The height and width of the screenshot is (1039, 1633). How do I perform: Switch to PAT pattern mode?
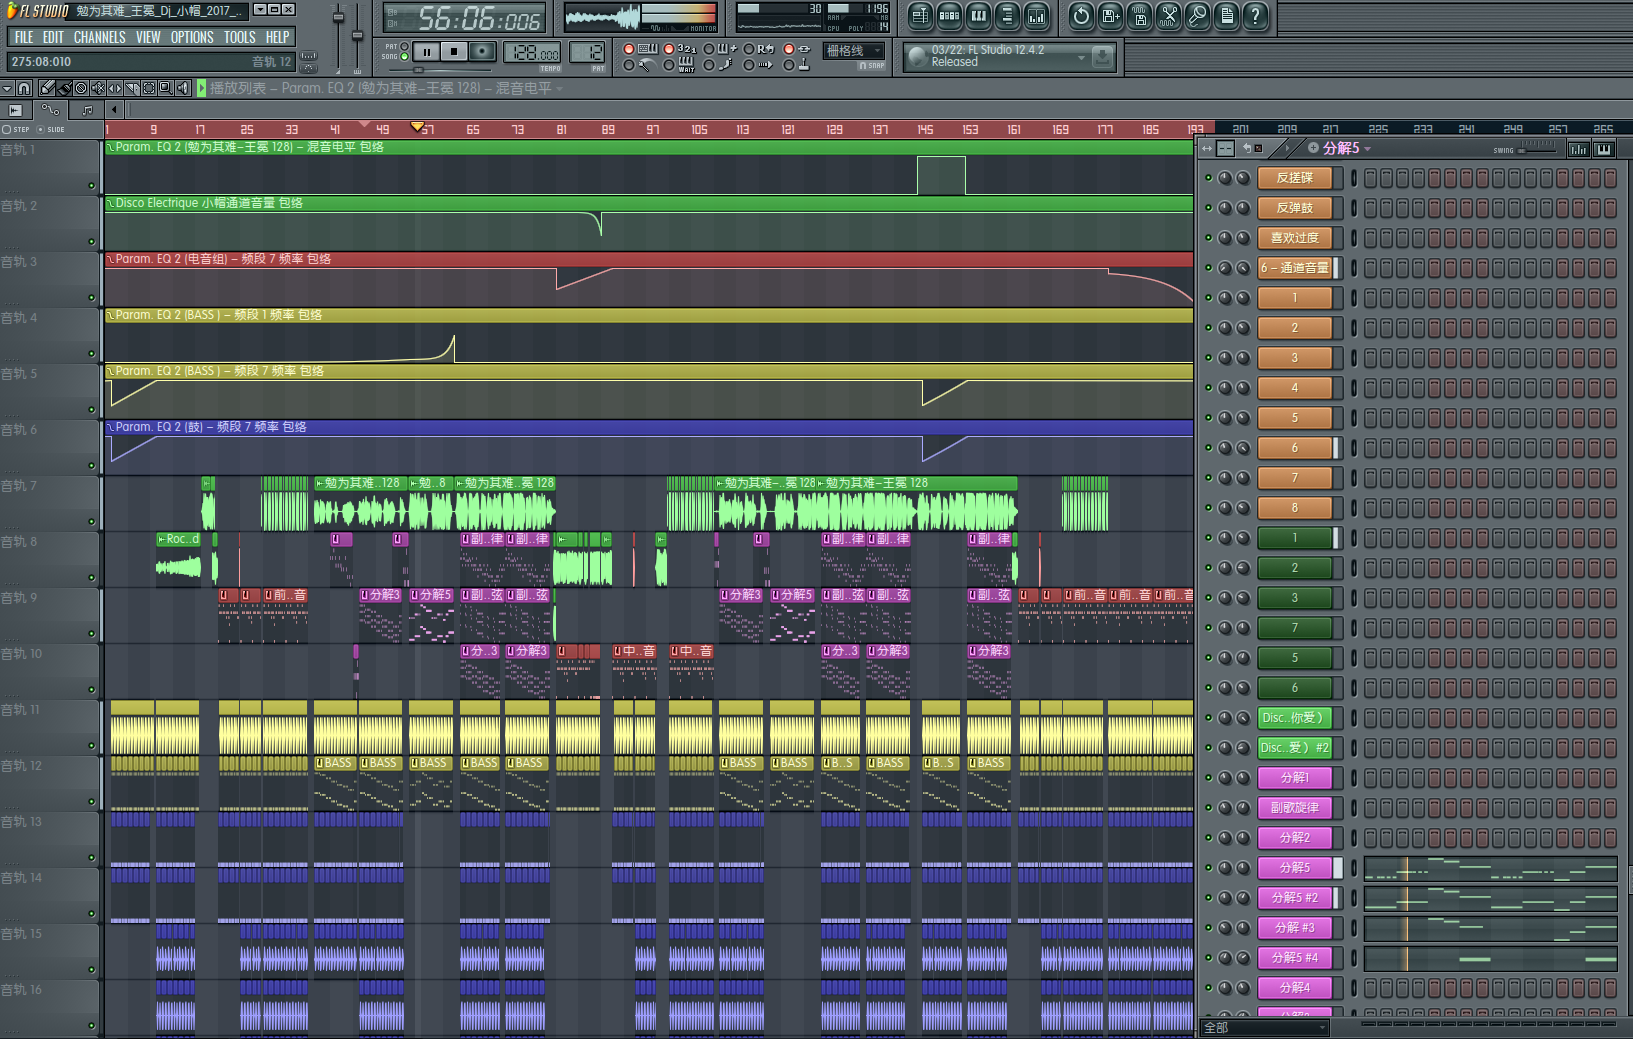pyautogui.click(x=404, y=46)
